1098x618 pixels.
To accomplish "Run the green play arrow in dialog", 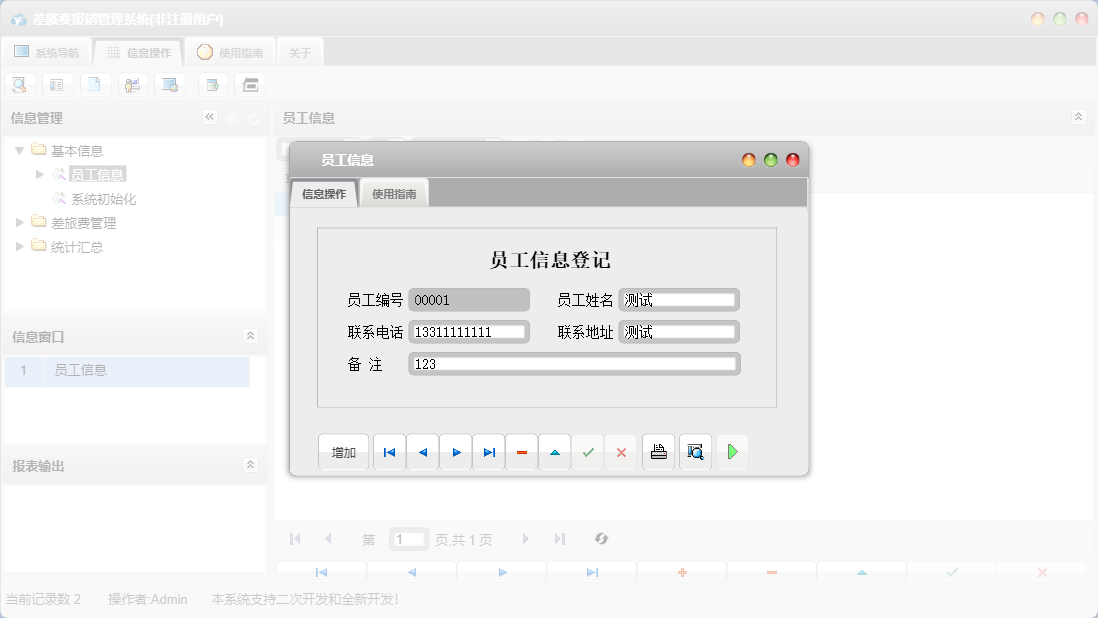I will click(732, 452).
